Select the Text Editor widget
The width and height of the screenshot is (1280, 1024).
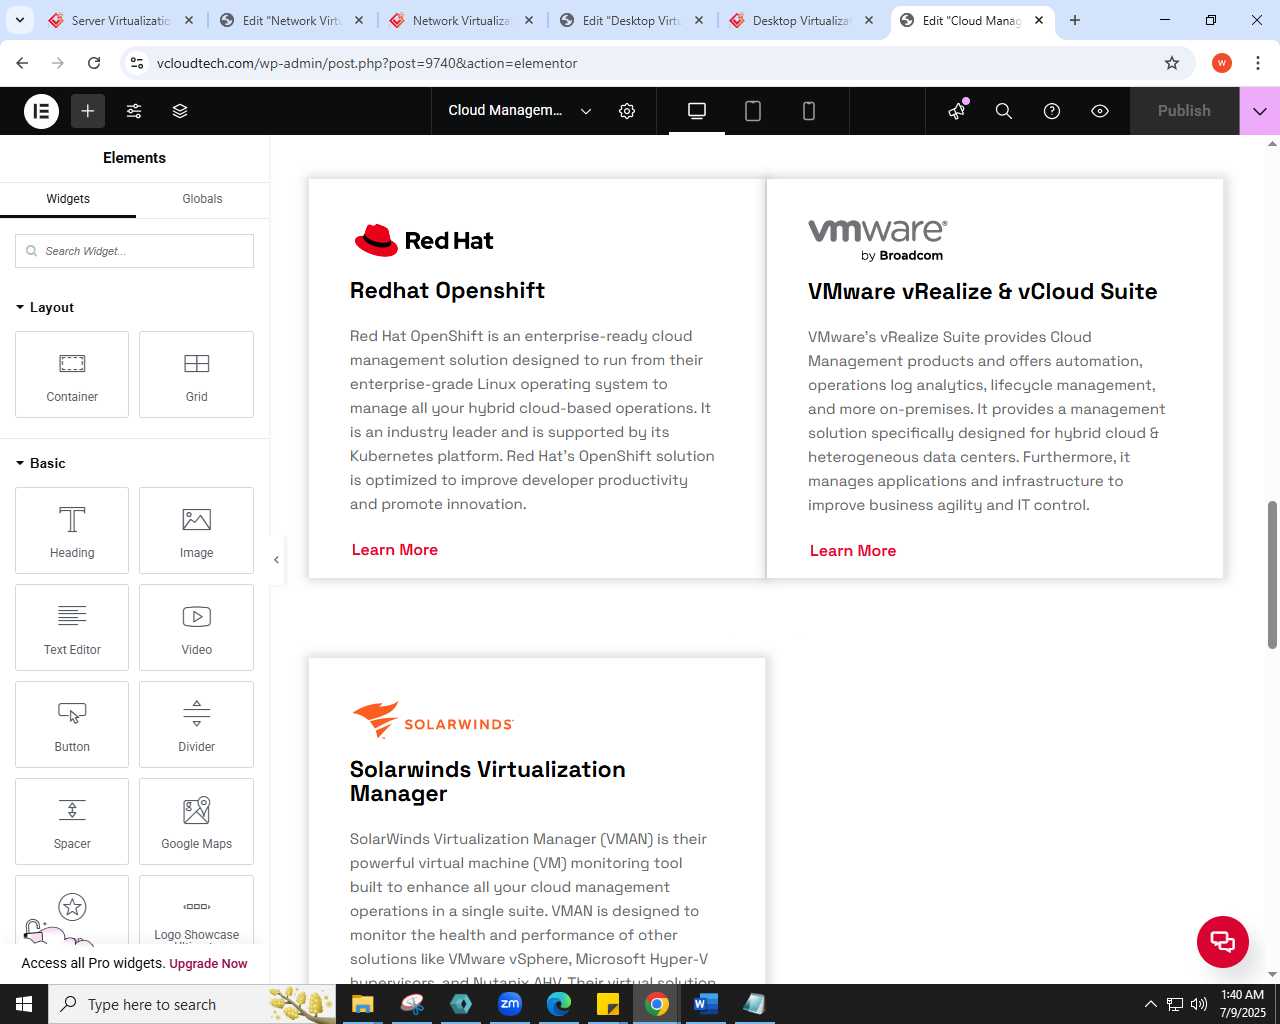tap(72, 627)
